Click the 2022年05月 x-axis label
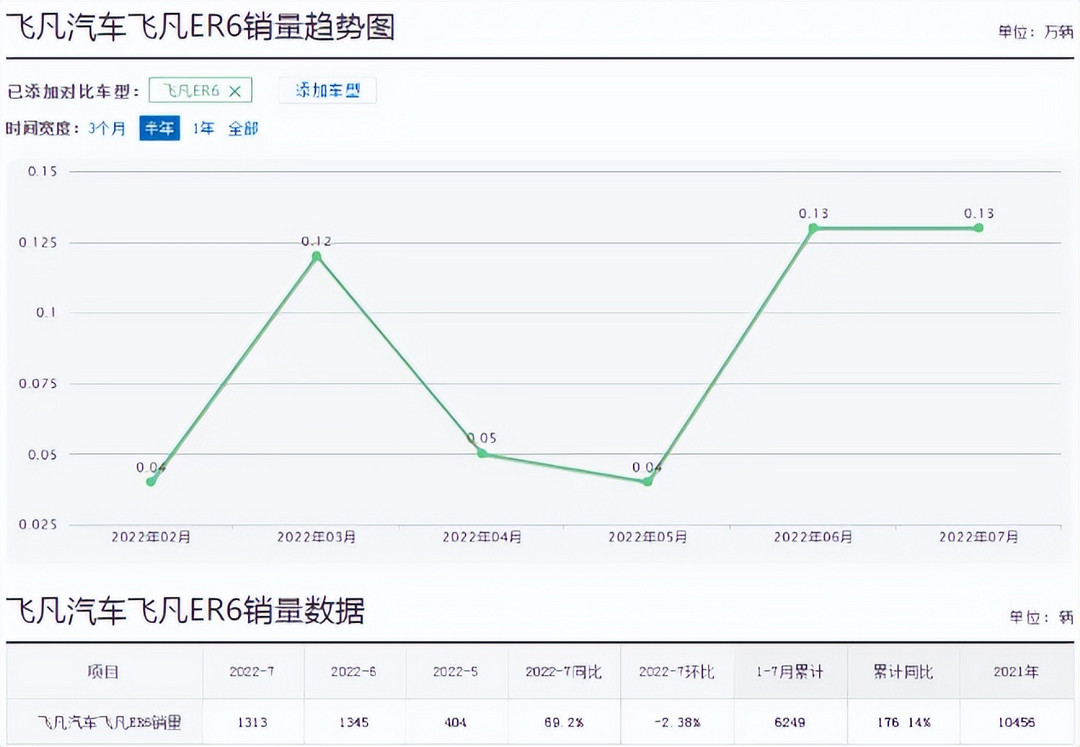 click(647, 537)
